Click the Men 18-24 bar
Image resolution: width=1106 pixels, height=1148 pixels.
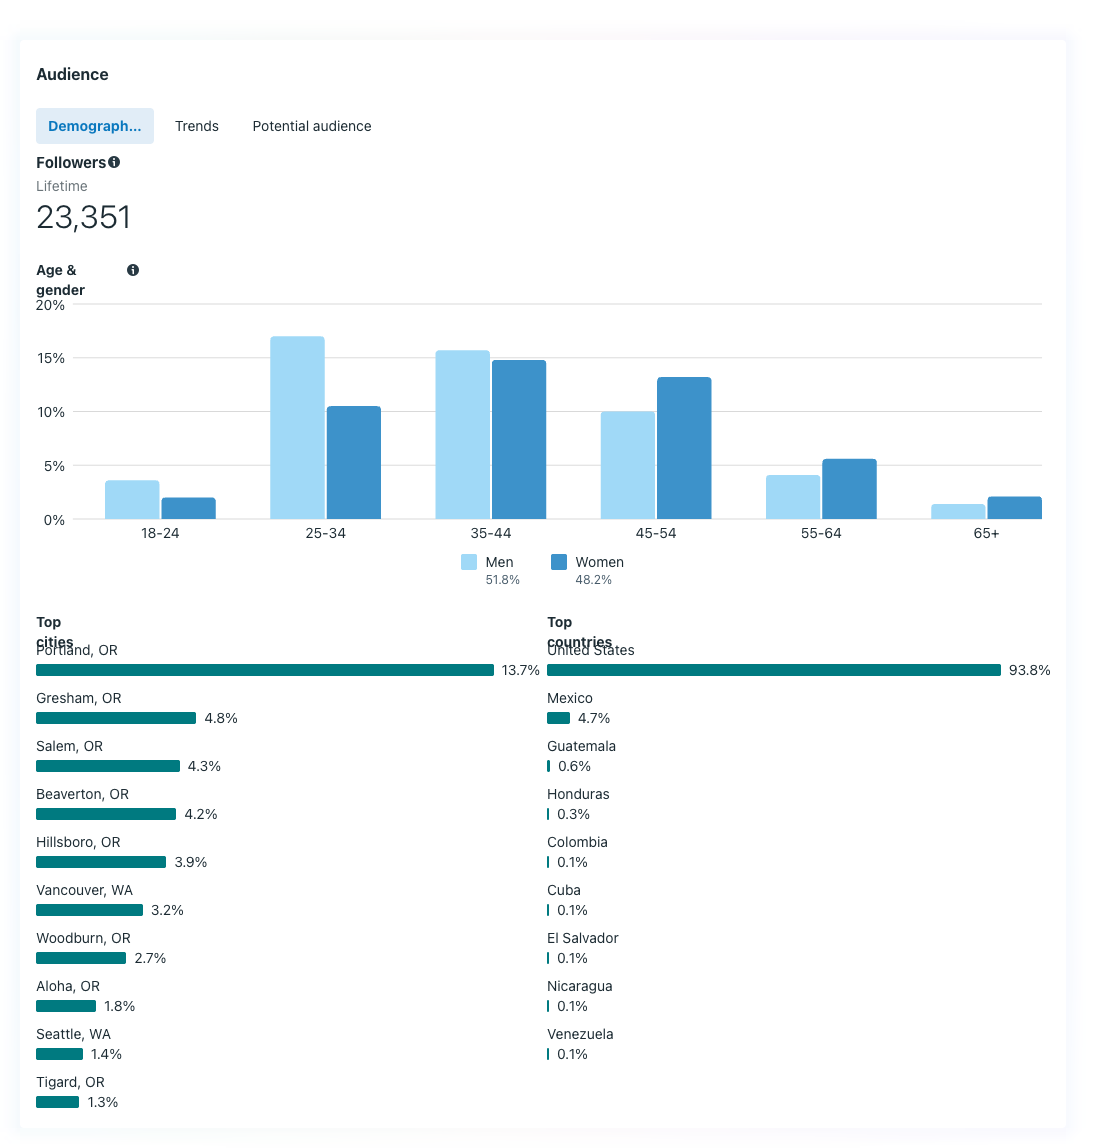tap(132, 500)
